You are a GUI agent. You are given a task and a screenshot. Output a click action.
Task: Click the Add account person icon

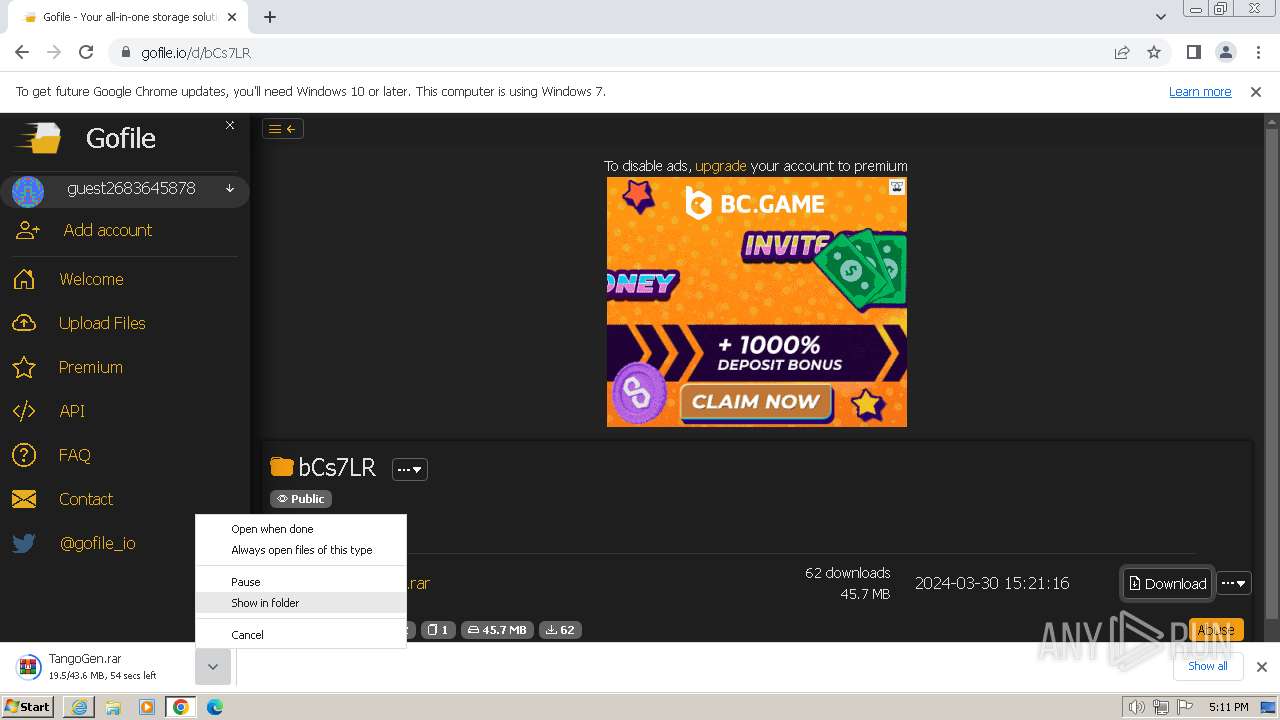28,230
